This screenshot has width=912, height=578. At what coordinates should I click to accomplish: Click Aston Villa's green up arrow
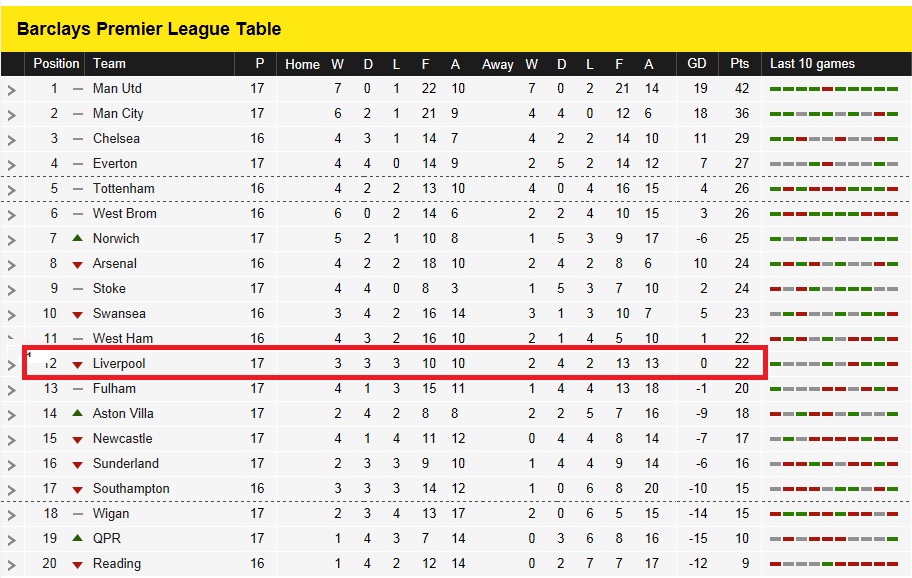[x=77, y=413]
